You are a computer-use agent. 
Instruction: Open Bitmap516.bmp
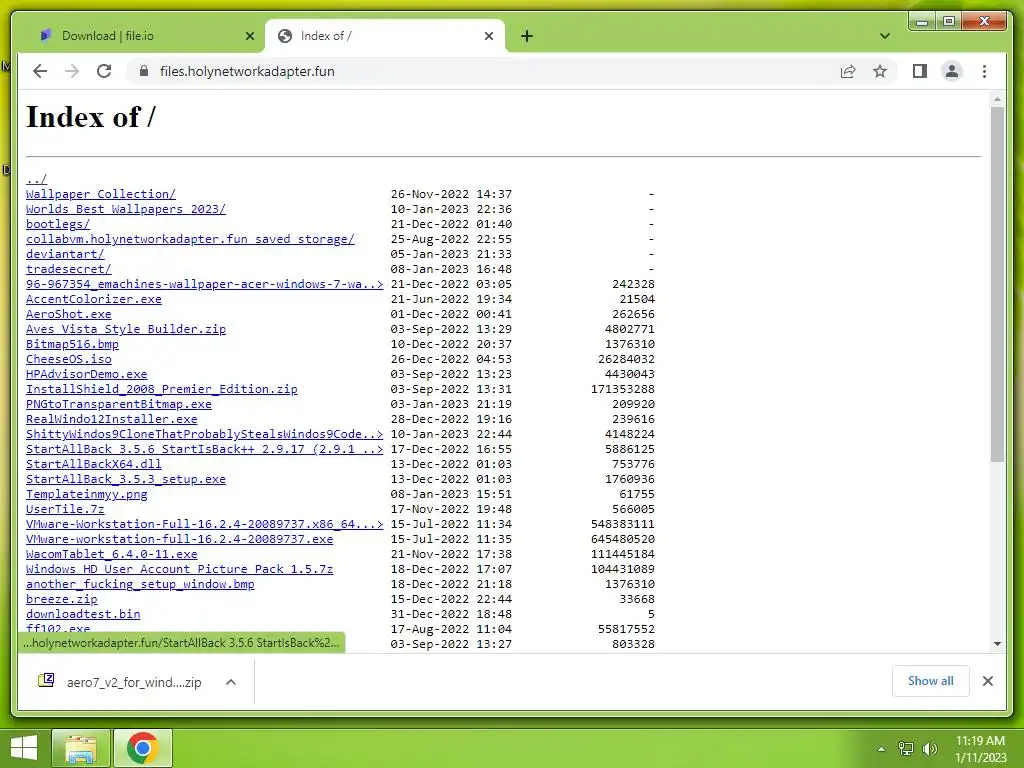pos(72,344)
